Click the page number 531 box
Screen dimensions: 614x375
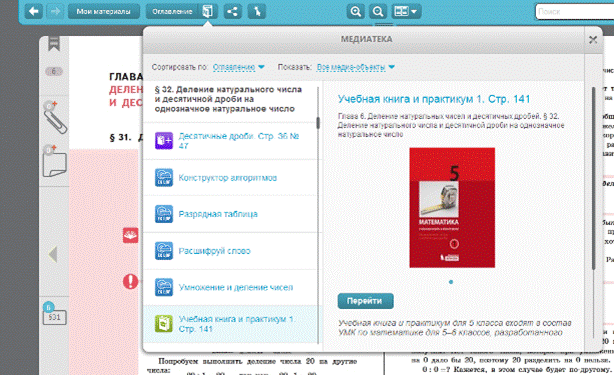(x=54, y=317)
